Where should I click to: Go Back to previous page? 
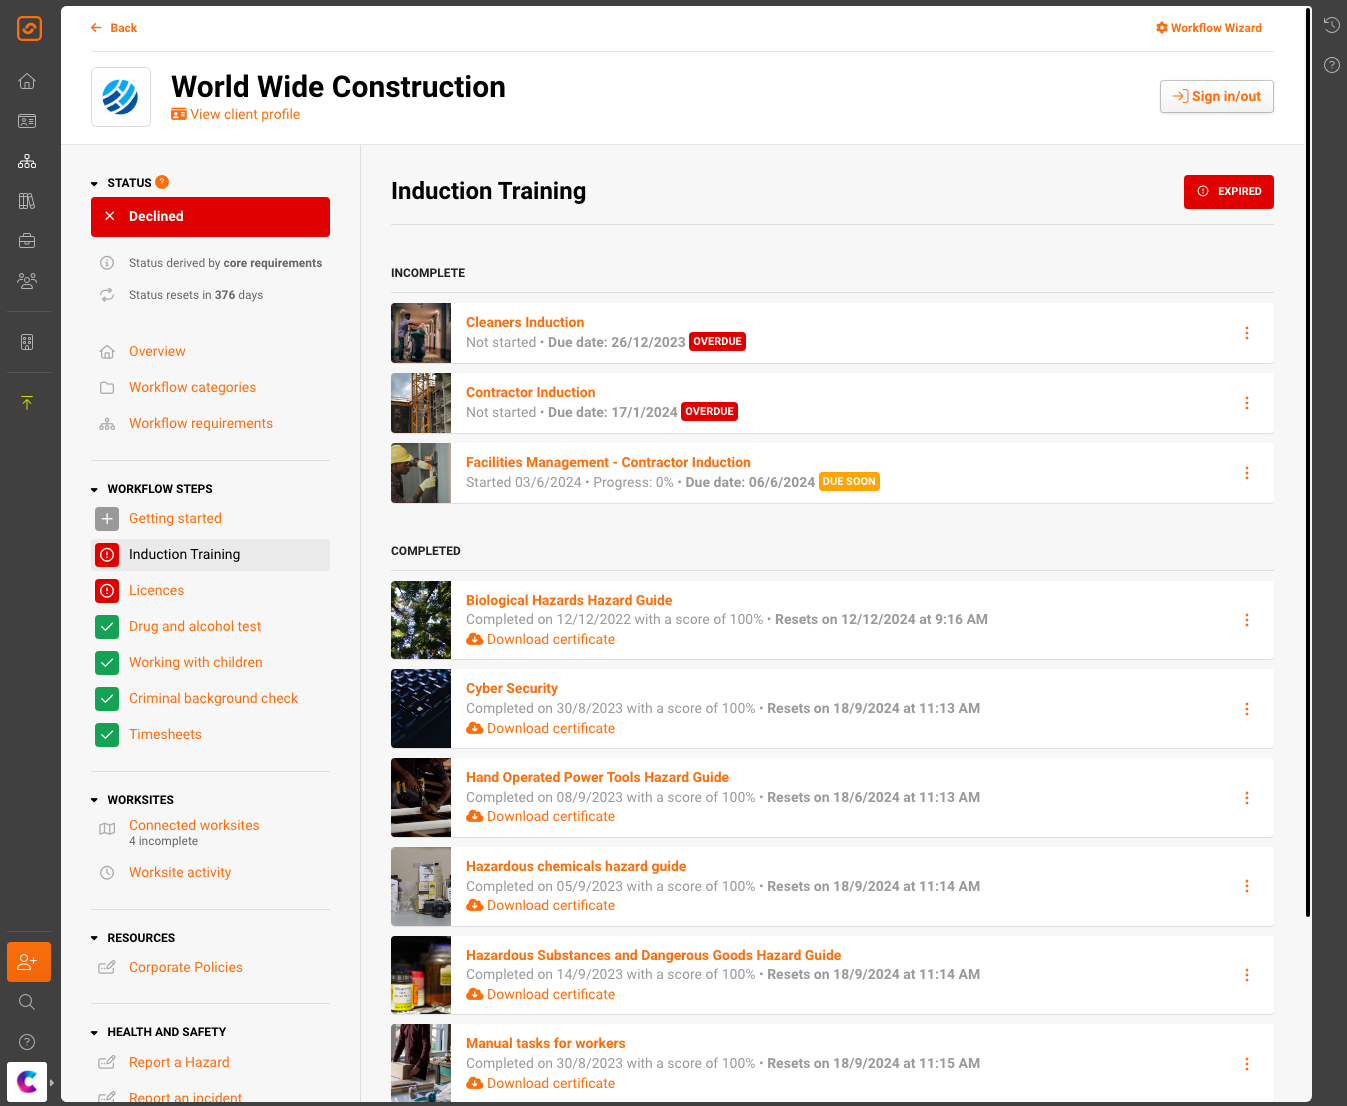114,28
